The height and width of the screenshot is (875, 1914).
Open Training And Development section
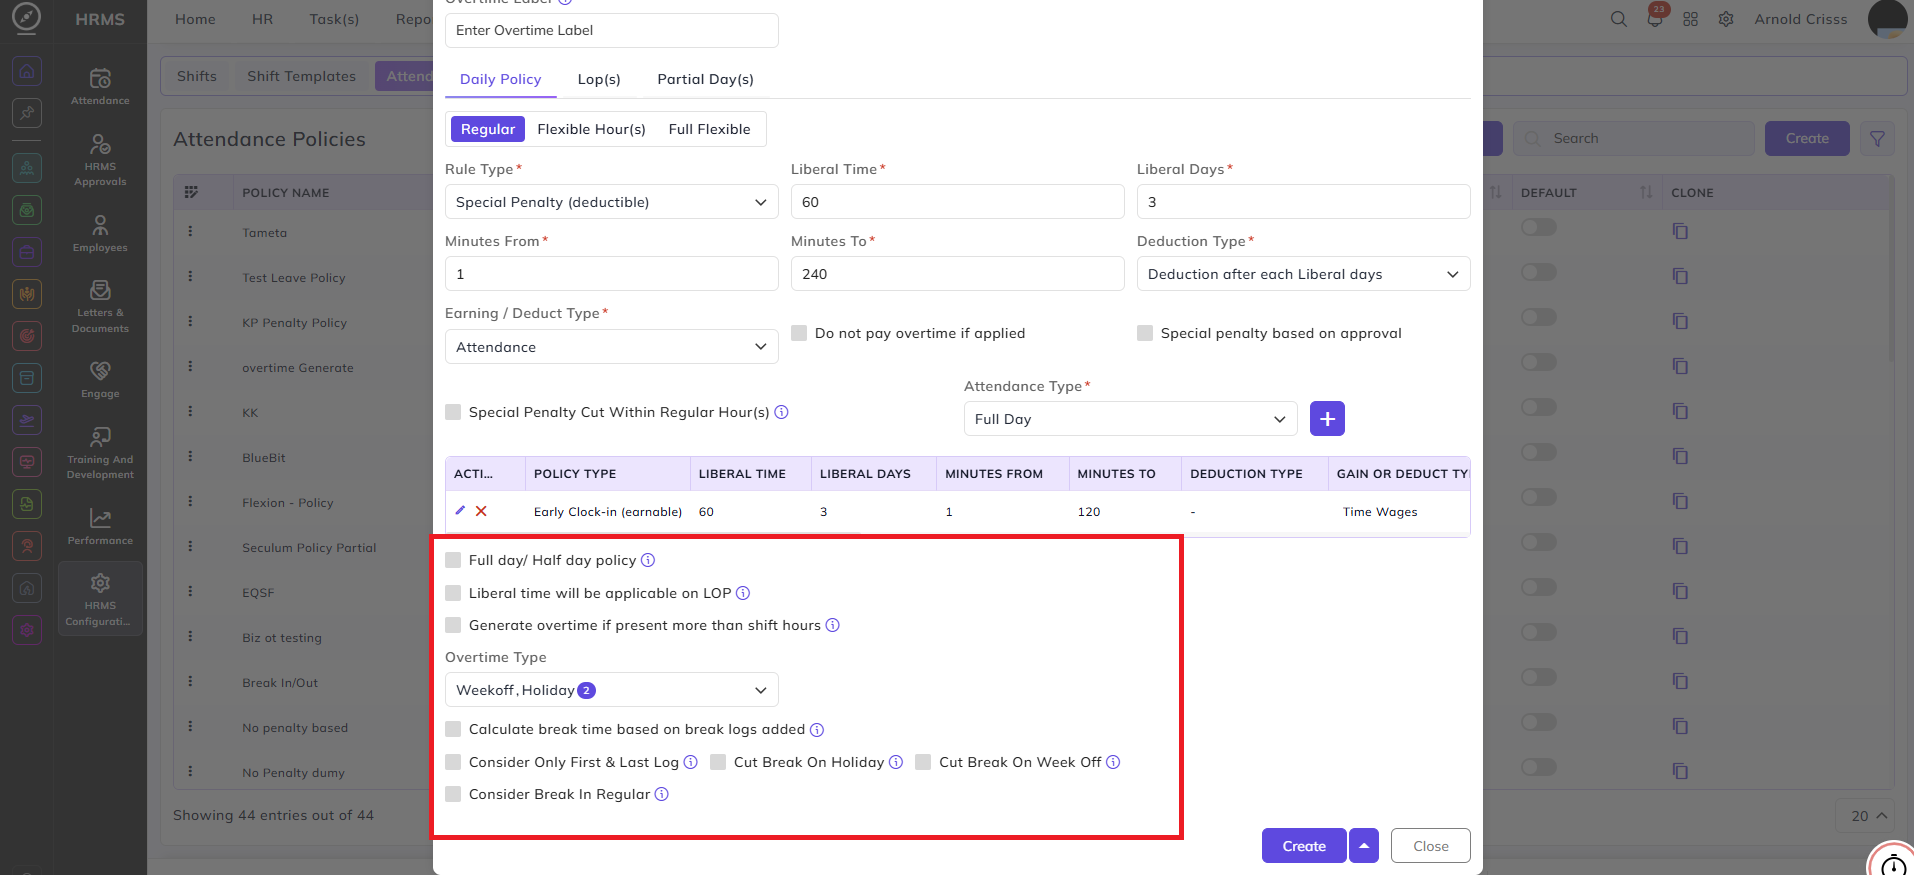(x=100, y=453)
